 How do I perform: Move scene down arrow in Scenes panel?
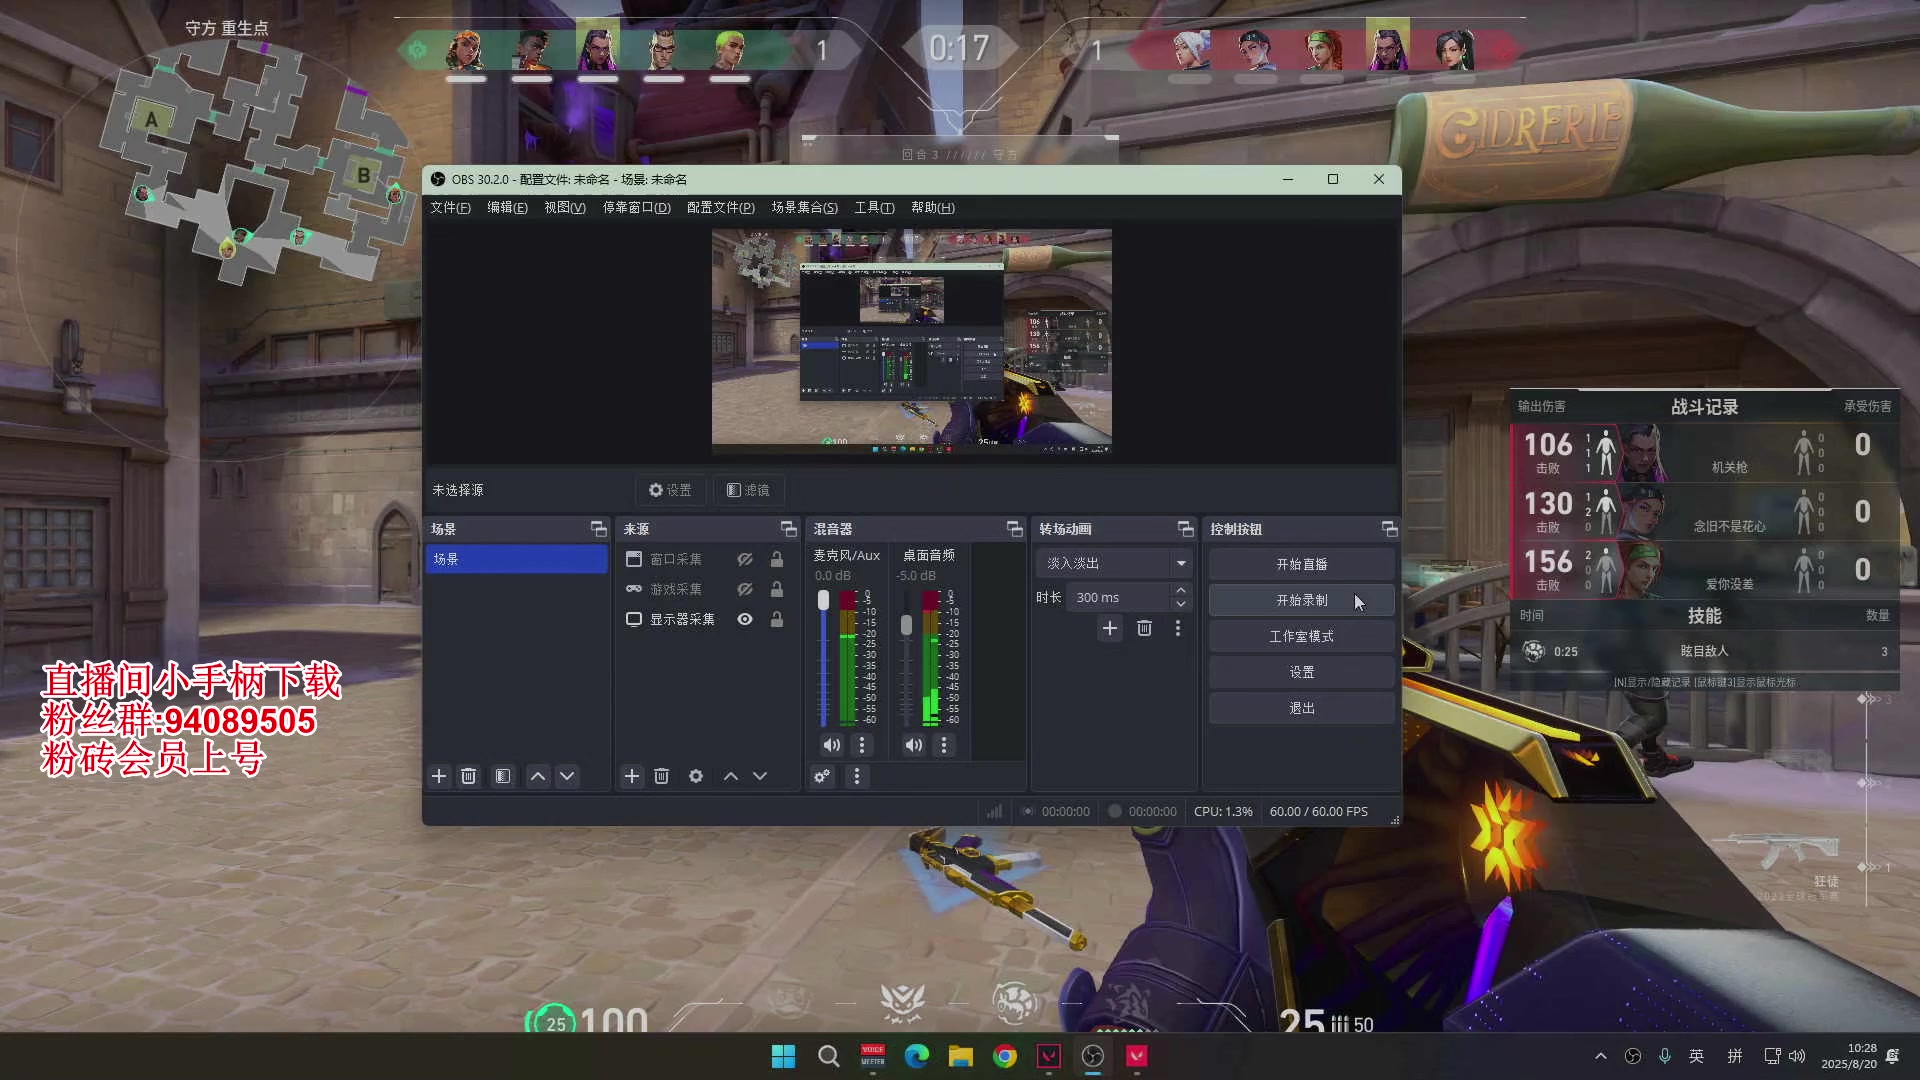(x=567, y=776)
